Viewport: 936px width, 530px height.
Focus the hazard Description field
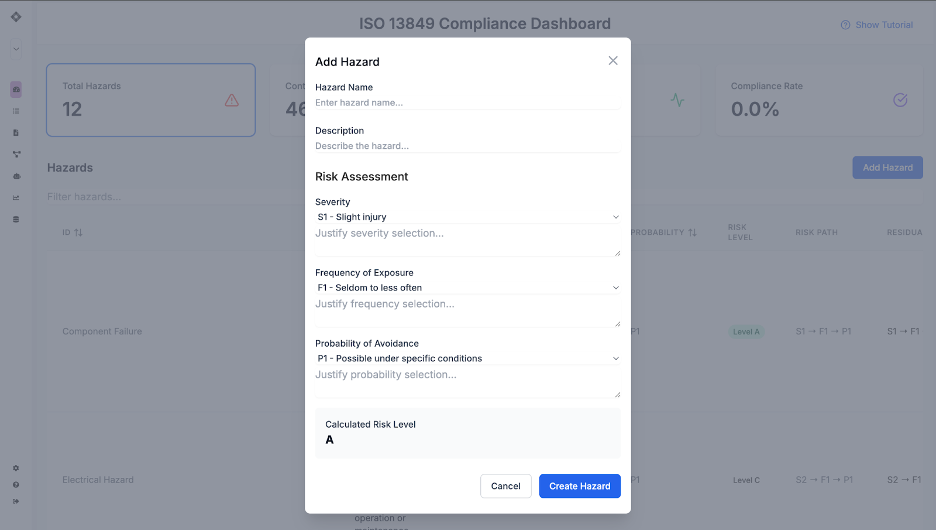[x=467, y=146]
